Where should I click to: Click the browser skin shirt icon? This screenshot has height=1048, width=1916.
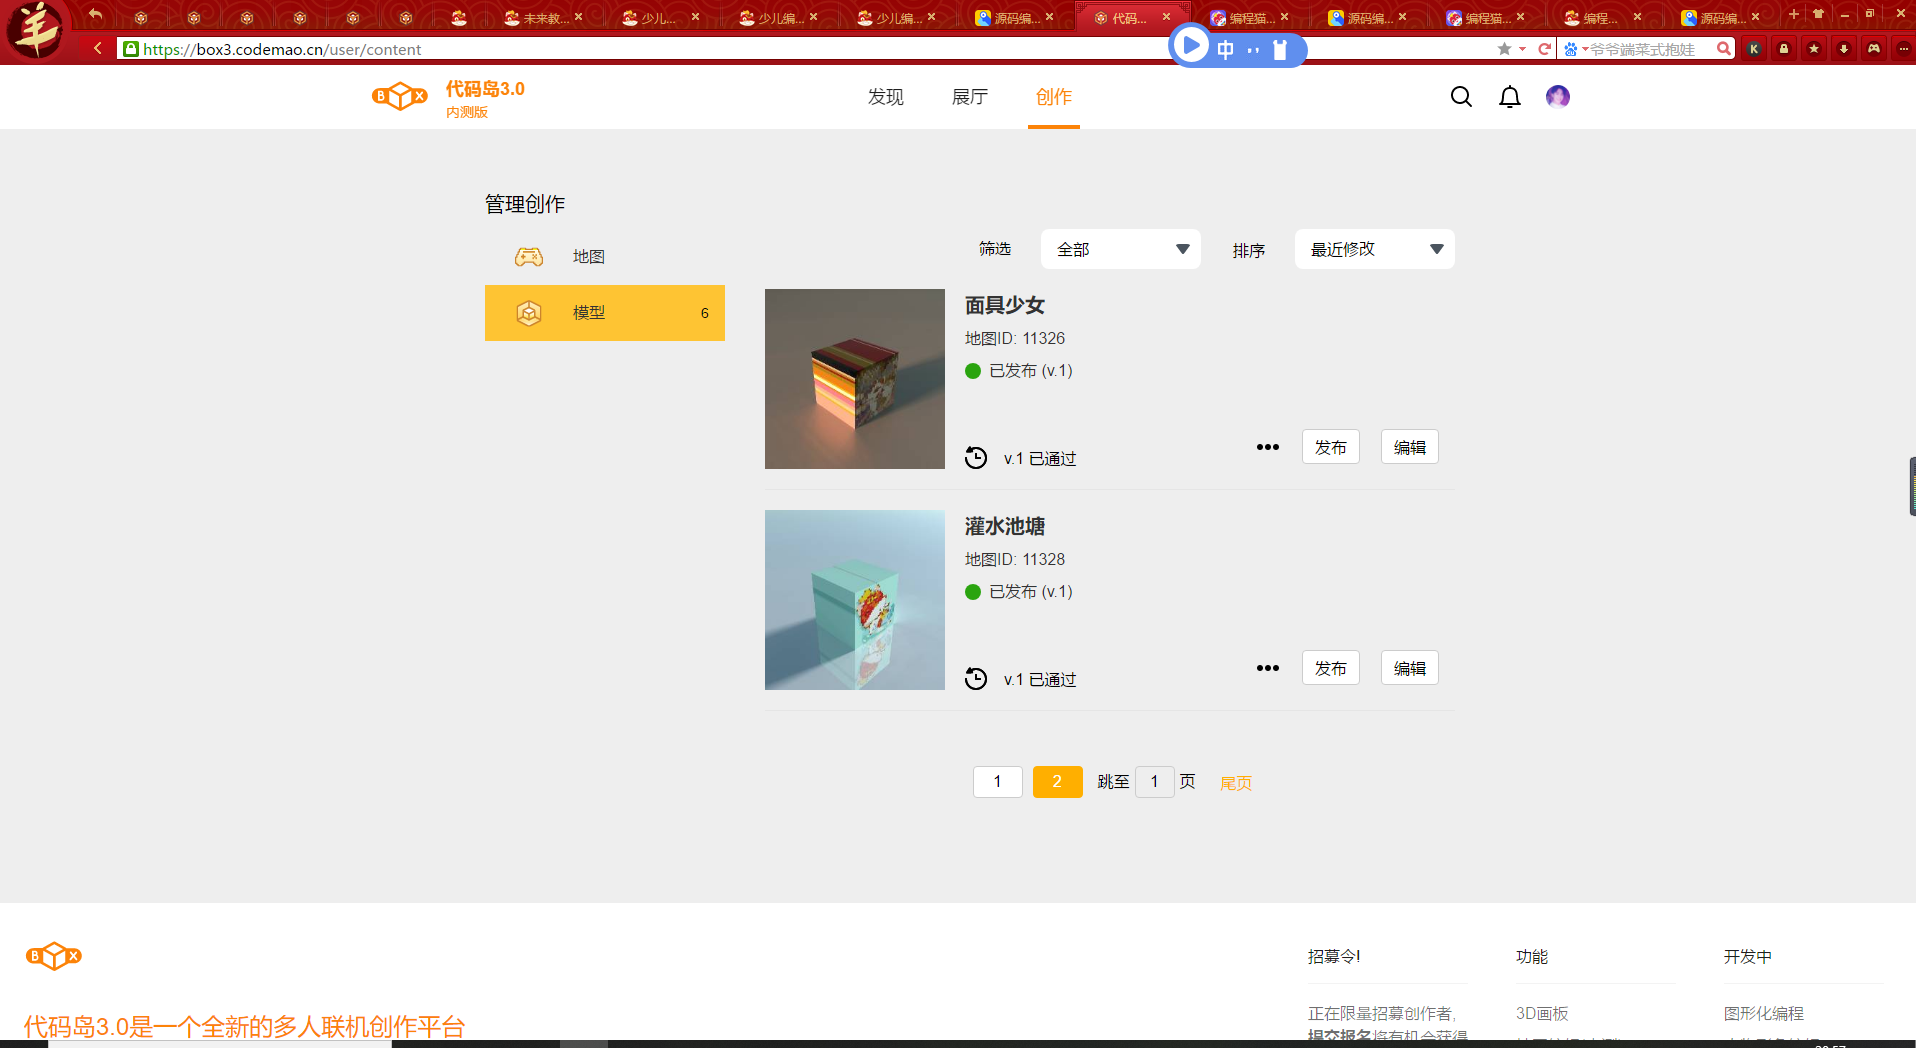pyautogui.click(x=1819, y=14)
